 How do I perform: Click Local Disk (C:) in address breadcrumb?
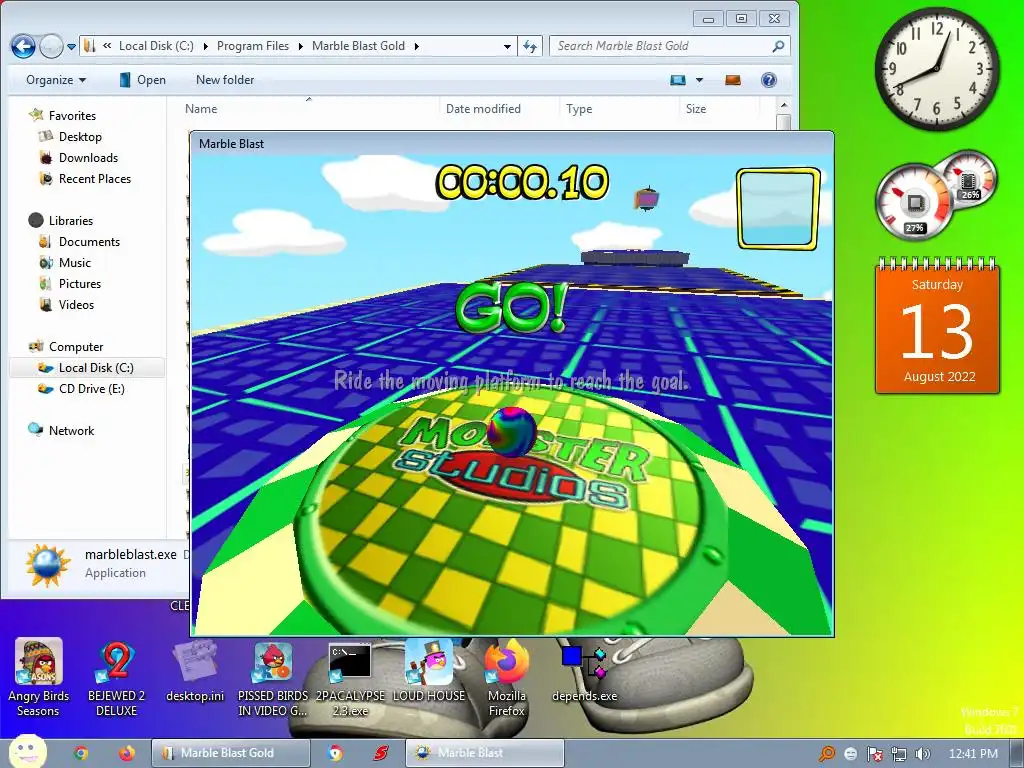tap(156, 46)
